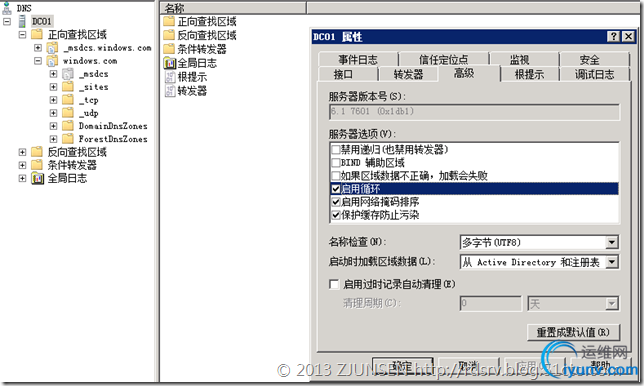Switch to the 信任定位点 tab
Viewport: 644px width, 386px height.
click(x=444, y=60)
